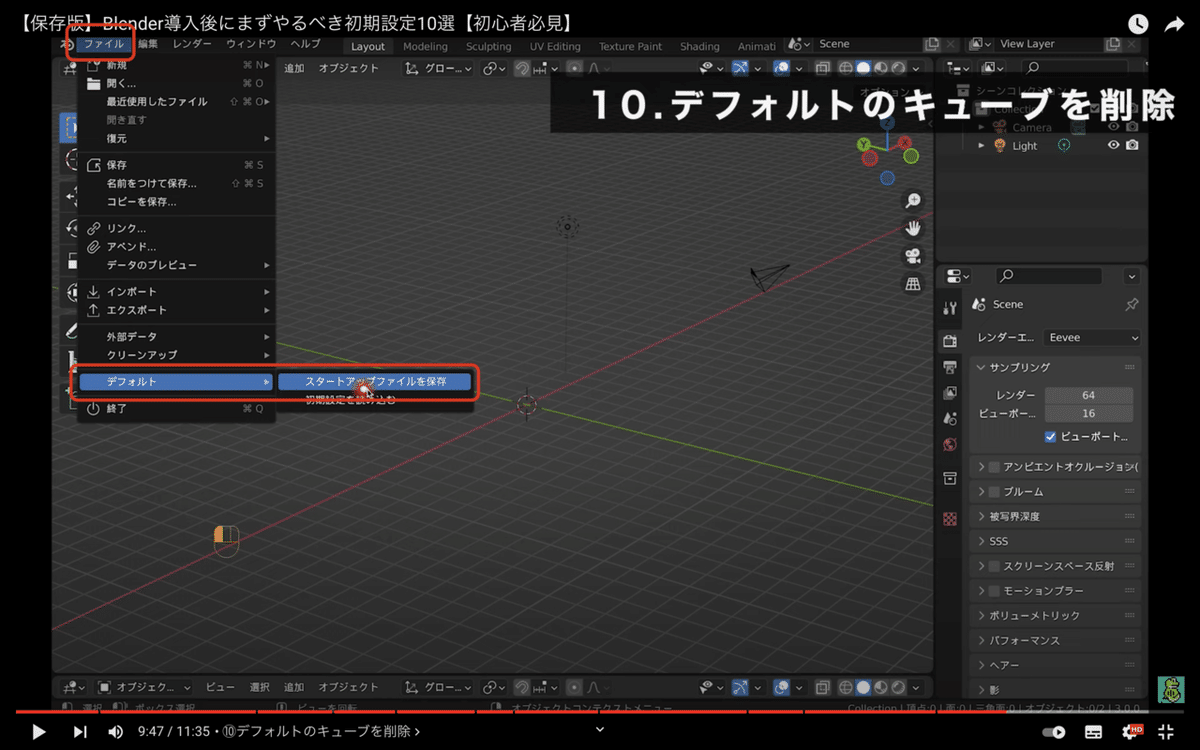1200x750 pixels.
Task: Open Texture properties checker tab icon
Action: (x=950, y=519)
